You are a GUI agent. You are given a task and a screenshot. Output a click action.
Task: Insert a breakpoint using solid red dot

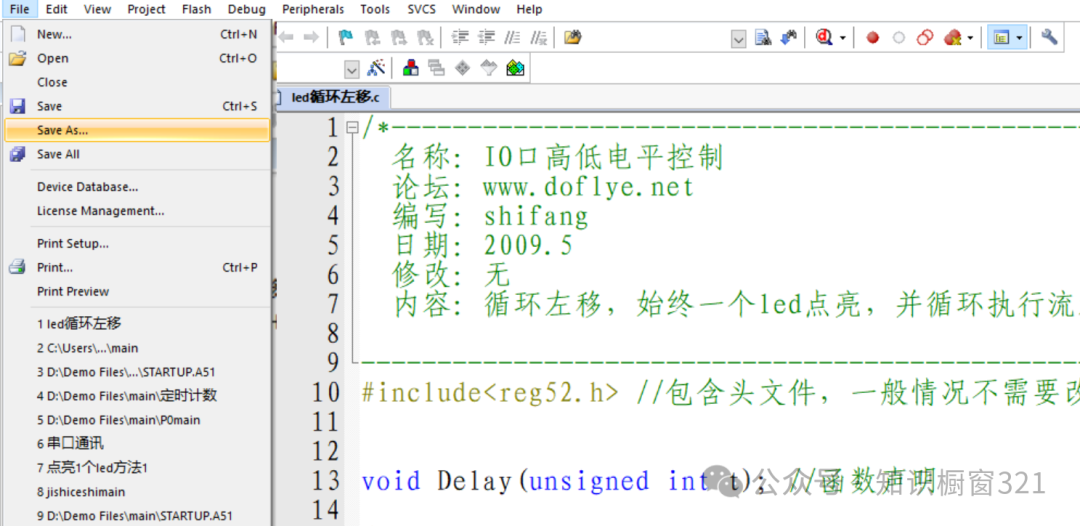pos(873,38)
